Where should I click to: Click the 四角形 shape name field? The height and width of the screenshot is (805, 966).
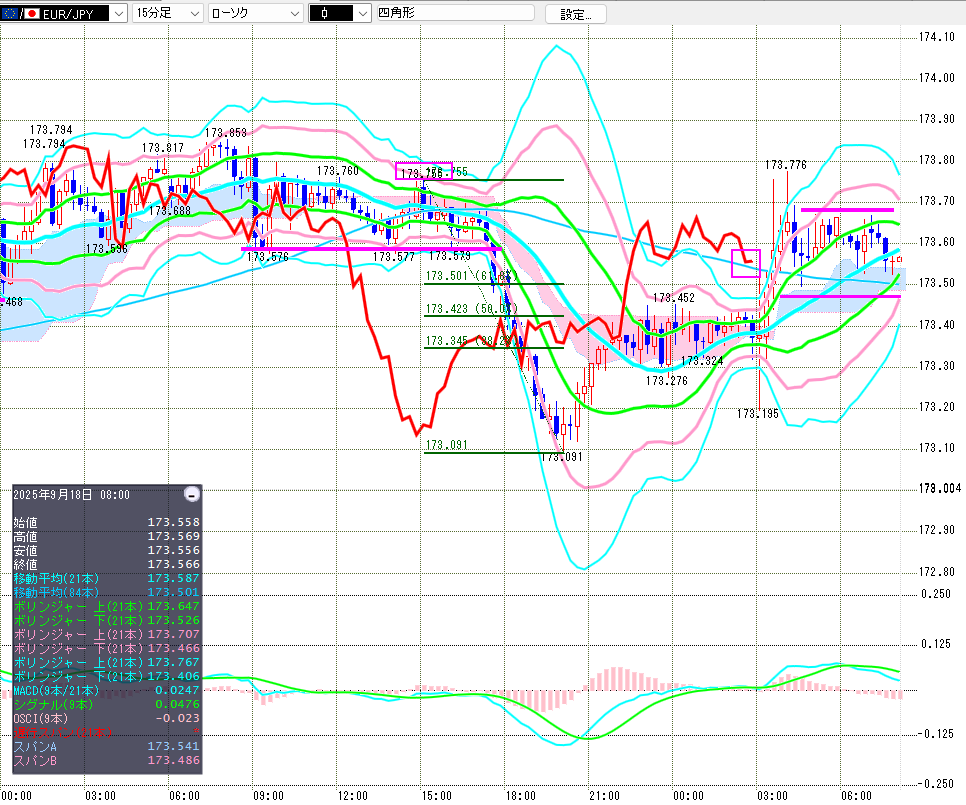point(454,14)
